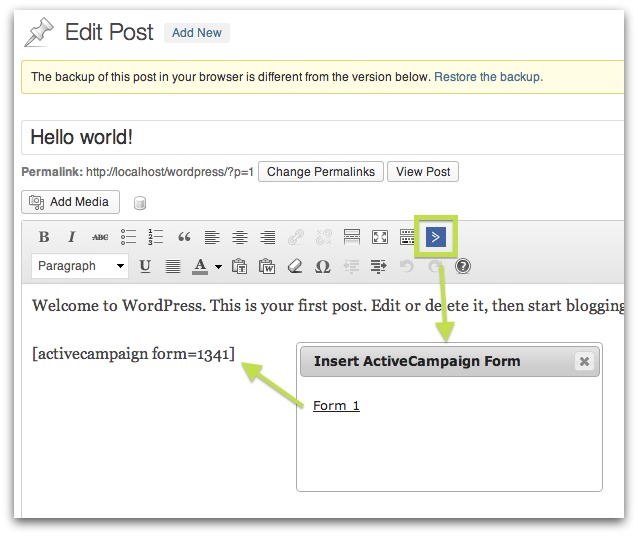This screenshot has width=638, height=536.
Task: Paste from Word
Action: point(267,267)
